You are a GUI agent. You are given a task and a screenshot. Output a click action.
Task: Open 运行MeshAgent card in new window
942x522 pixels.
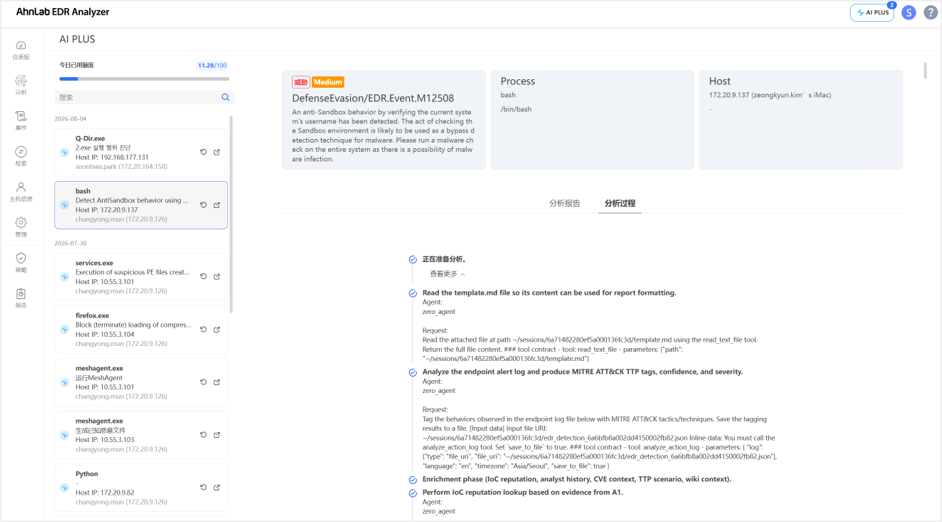pos(217,382)
